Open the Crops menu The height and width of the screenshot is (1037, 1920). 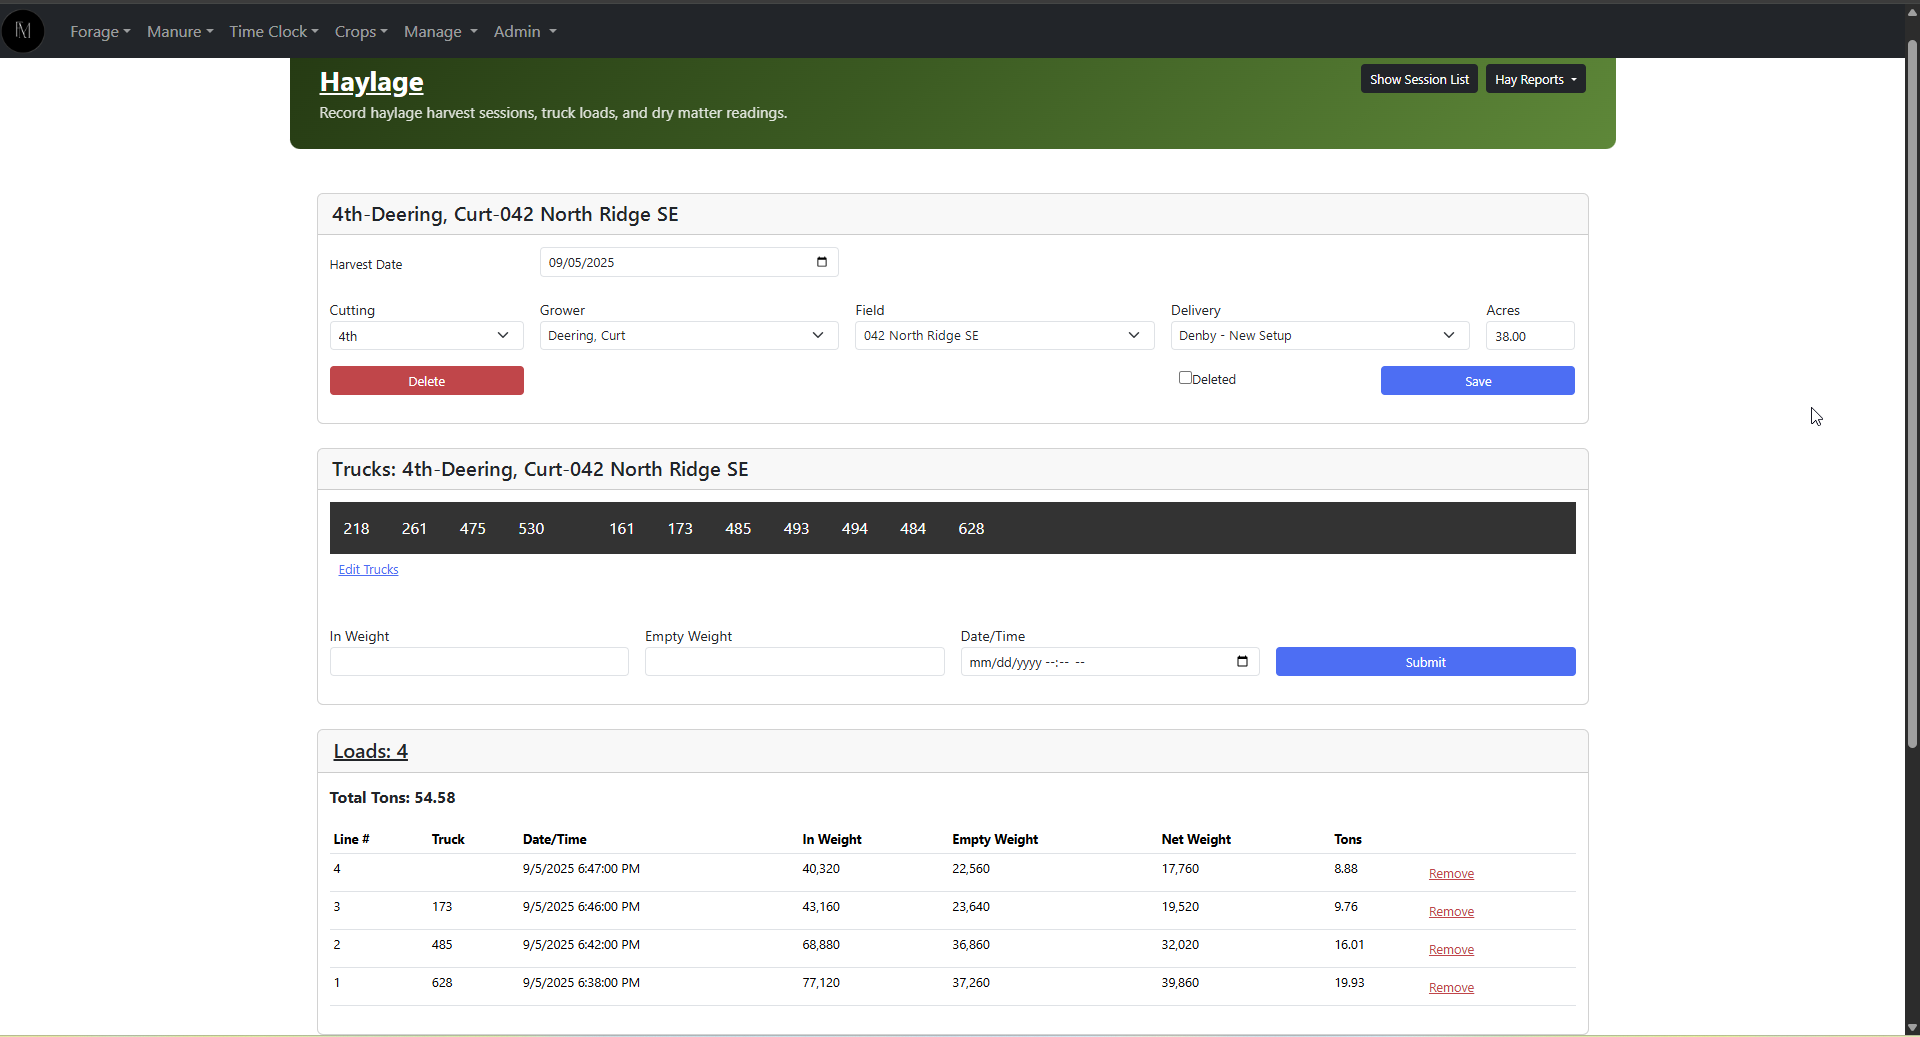pyautogui.click(x=361, y=32)
